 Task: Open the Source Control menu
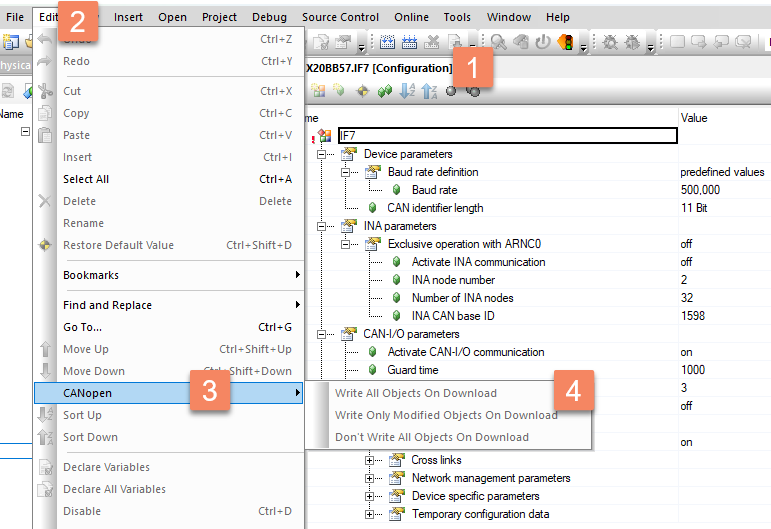click(340, 17)
